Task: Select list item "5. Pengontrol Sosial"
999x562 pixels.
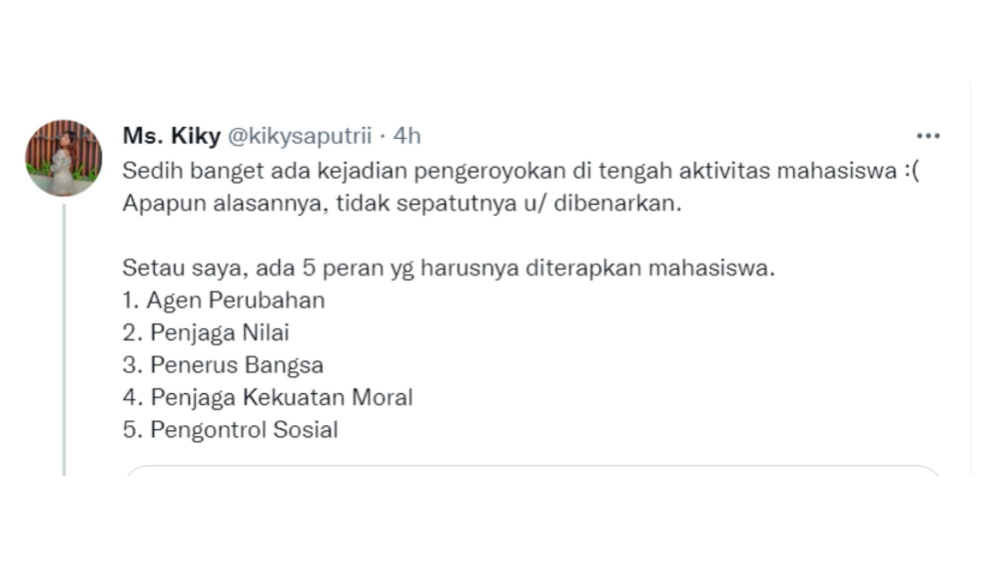Action: (231, 430)
